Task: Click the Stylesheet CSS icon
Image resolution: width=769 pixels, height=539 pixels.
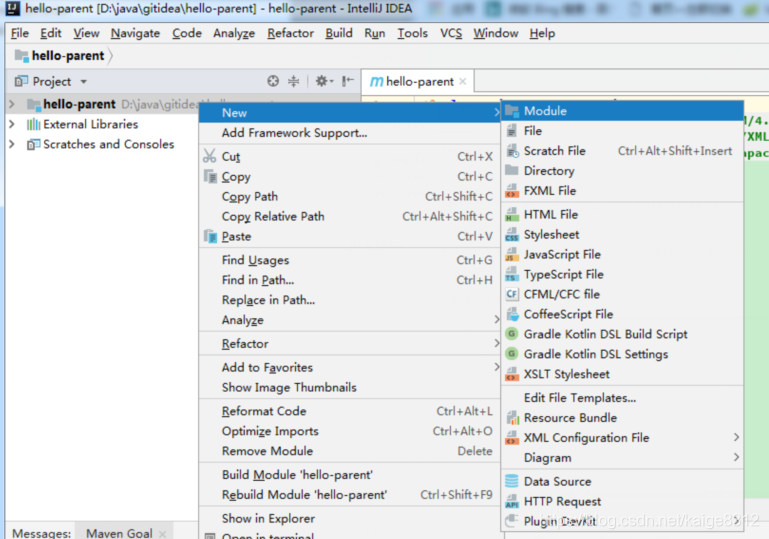Action: click(x=512, y=235)
